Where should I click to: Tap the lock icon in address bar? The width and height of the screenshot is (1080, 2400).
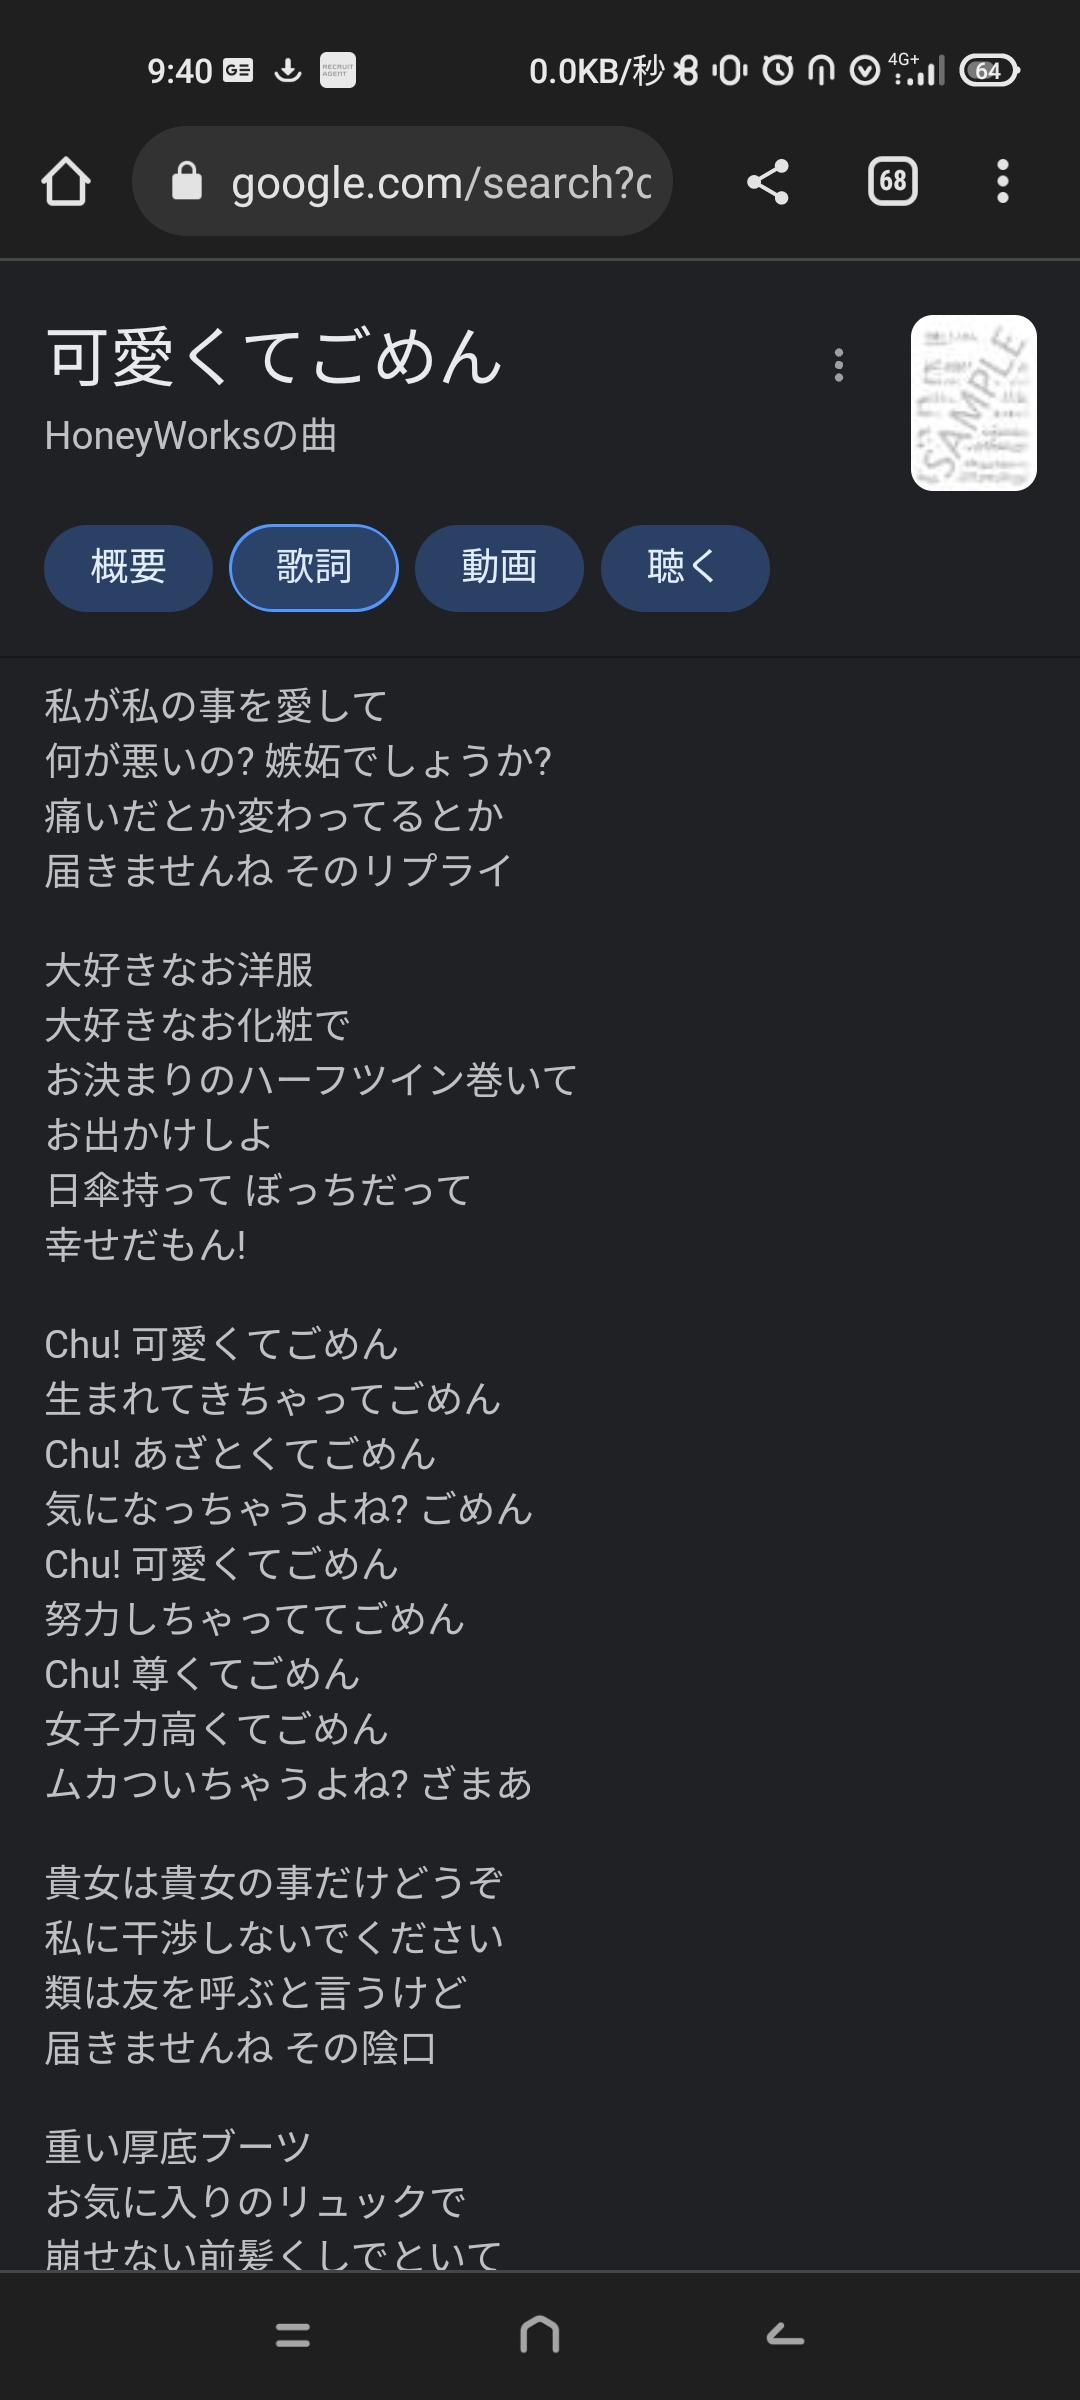click(187, 182)
